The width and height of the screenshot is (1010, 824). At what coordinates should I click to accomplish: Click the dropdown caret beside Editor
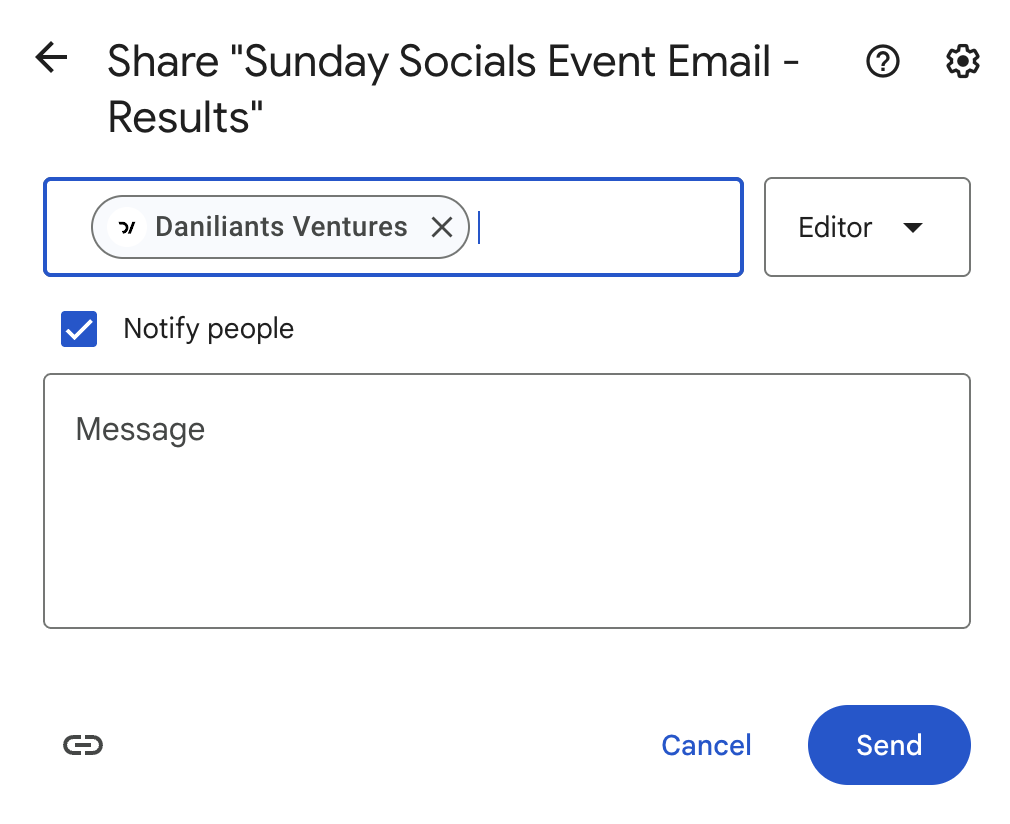[912, 227]
